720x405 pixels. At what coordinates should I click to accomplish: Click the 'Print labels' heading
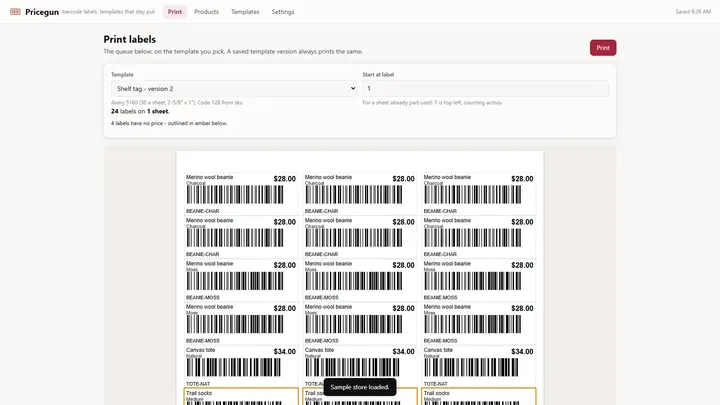[129, 39]
